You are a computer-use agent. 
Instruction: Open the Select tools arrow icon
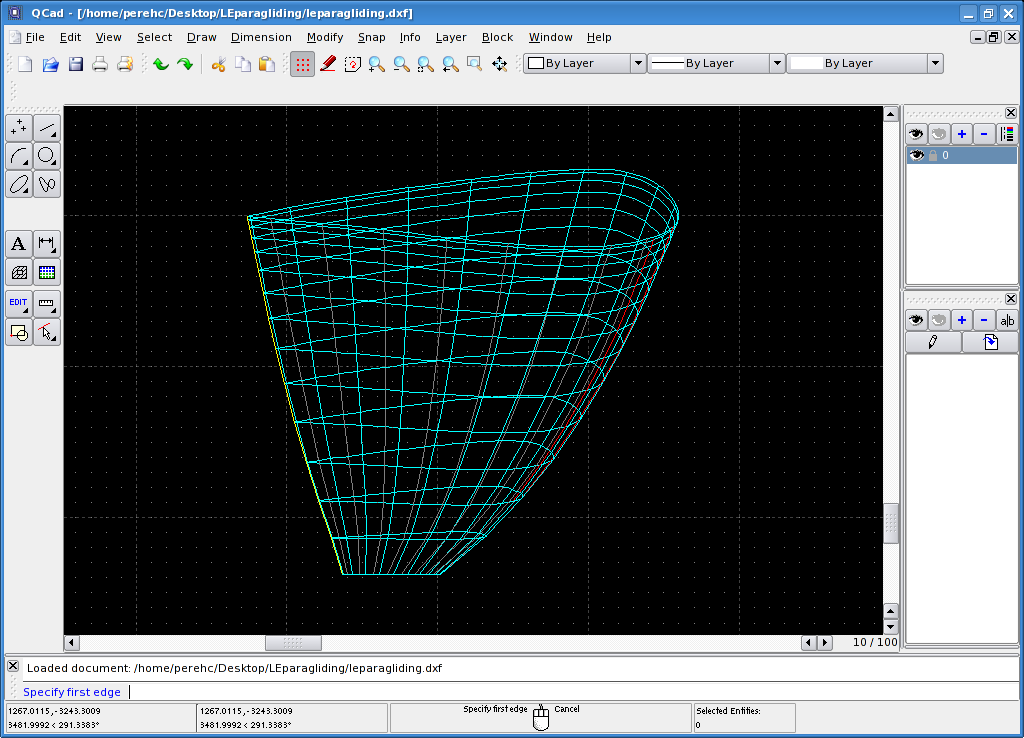tap(47, 332)
